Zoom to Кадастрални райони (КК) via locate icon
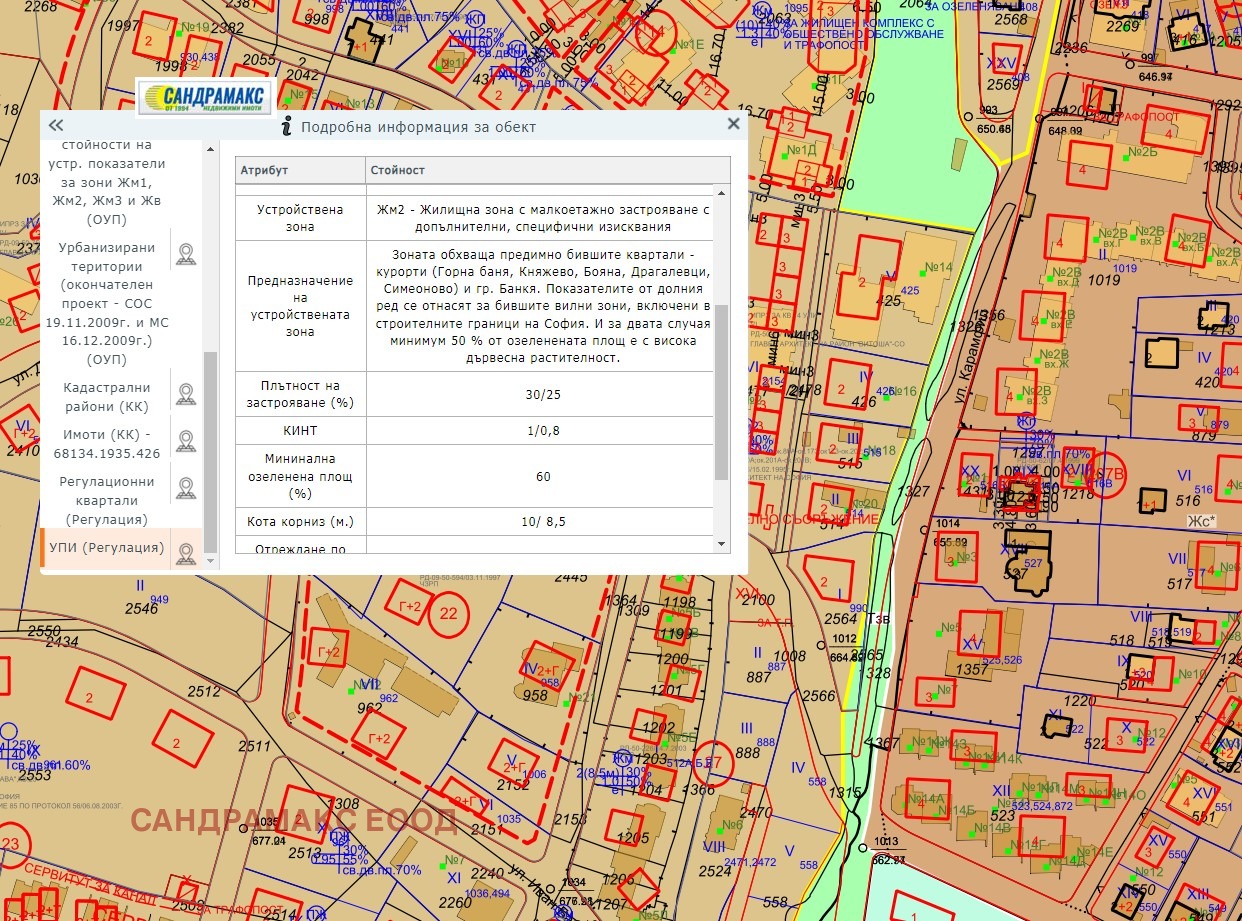1242x921 pixels. 185,394
